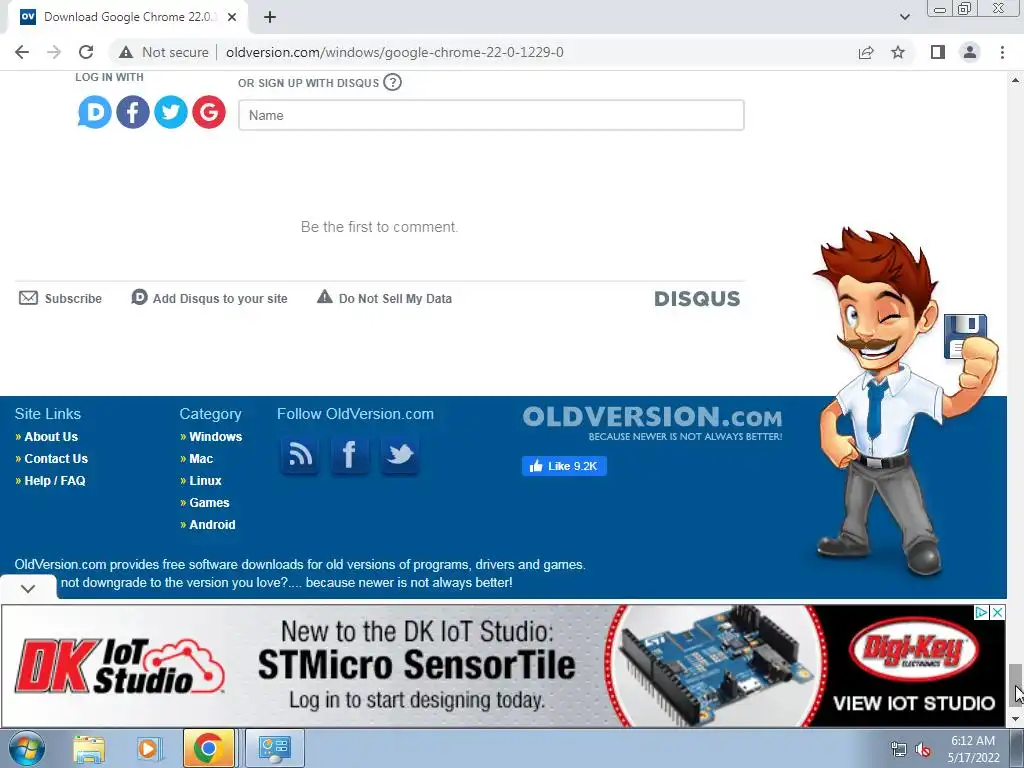Log in with the Twitter icon
This screenshot has height=768, width=1024.
(x=170, y=112)
